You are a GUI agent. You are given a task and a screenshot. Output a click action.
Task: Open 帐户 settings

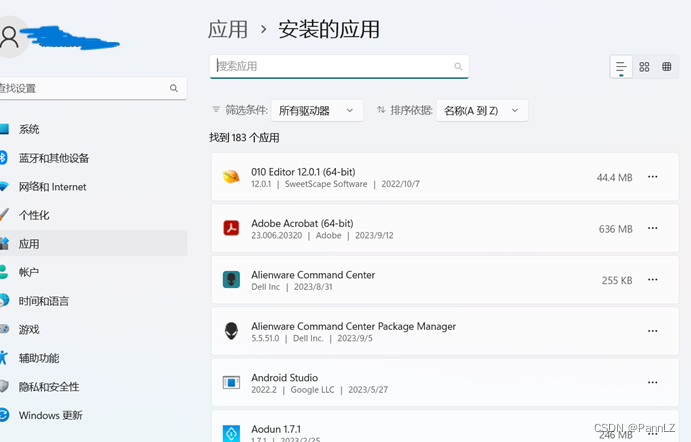(x=93, y=272)
